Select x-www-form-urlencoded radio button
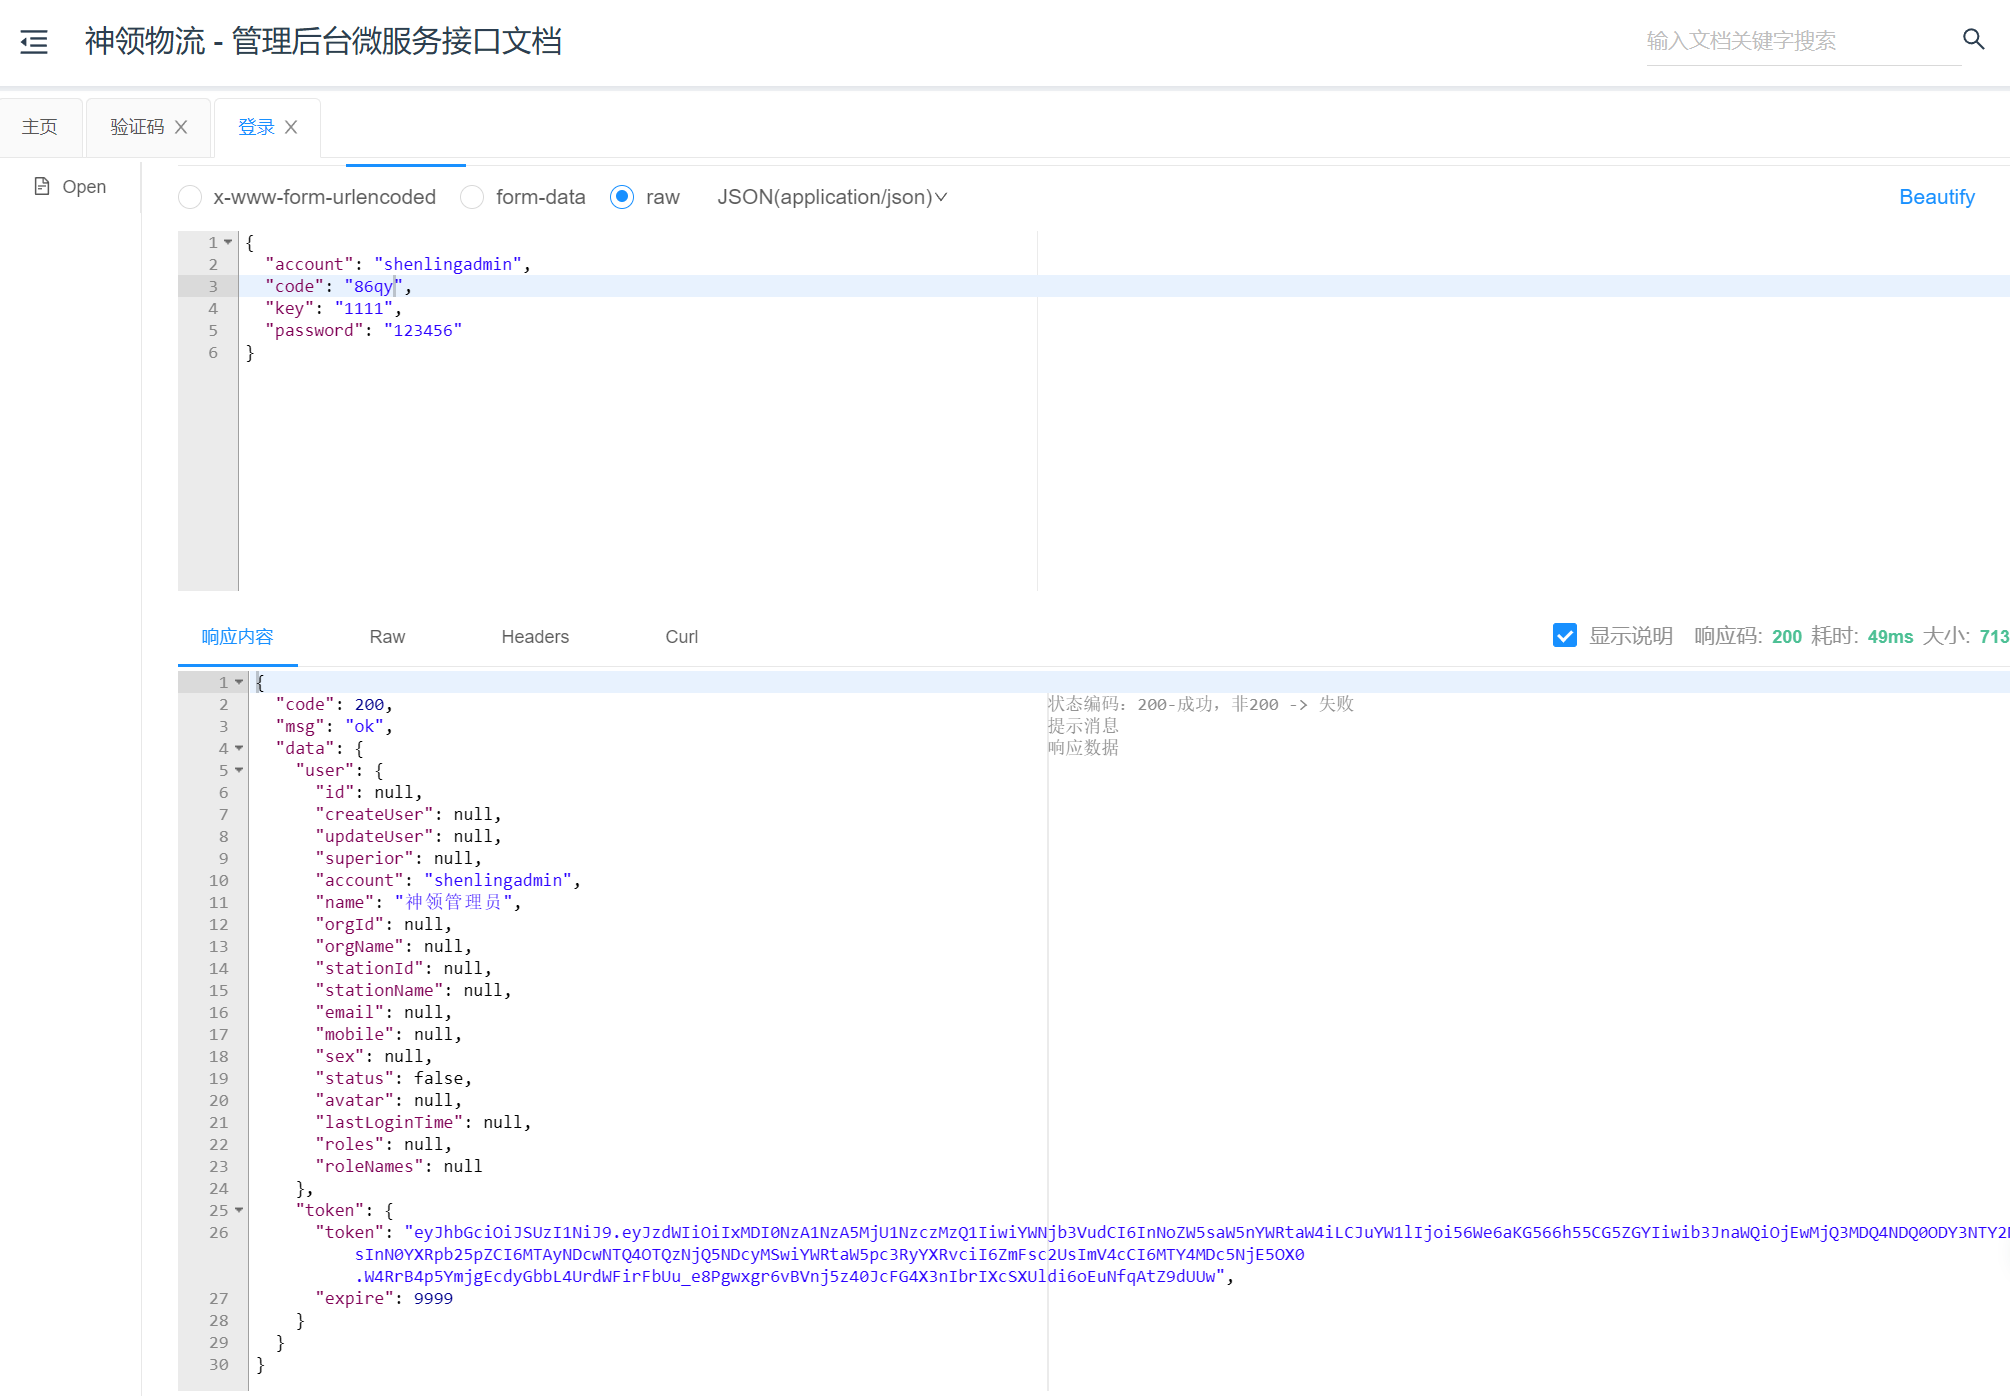The image size is (2010, 1396). coord(190,197)
